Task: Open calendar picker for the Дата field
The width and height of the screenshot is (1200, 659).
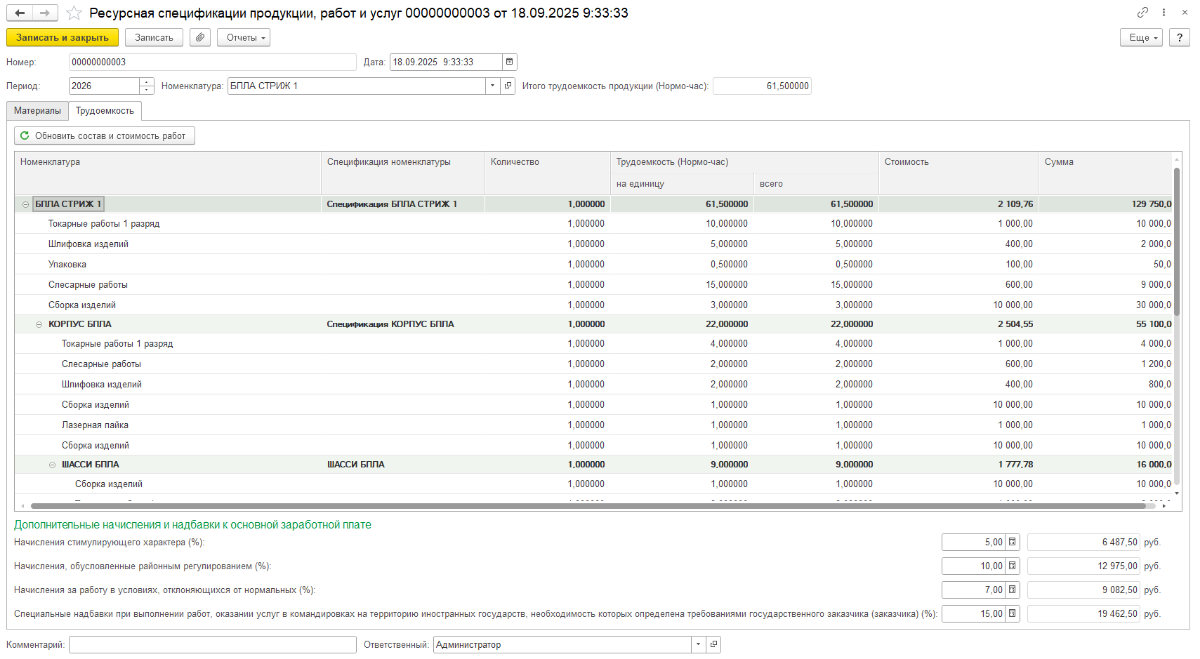Action: click(x=510, y=62)
